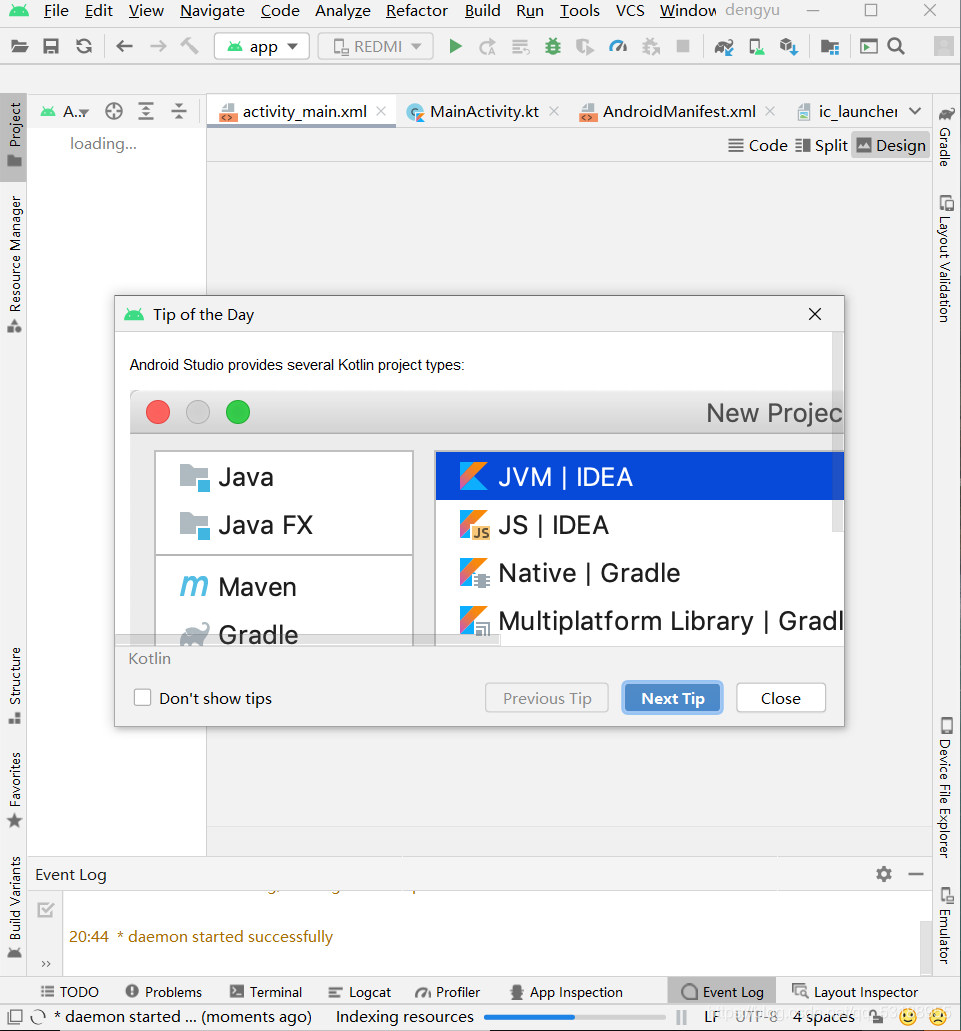
Task: Switch editor to Split view
Action: [821, 145]
